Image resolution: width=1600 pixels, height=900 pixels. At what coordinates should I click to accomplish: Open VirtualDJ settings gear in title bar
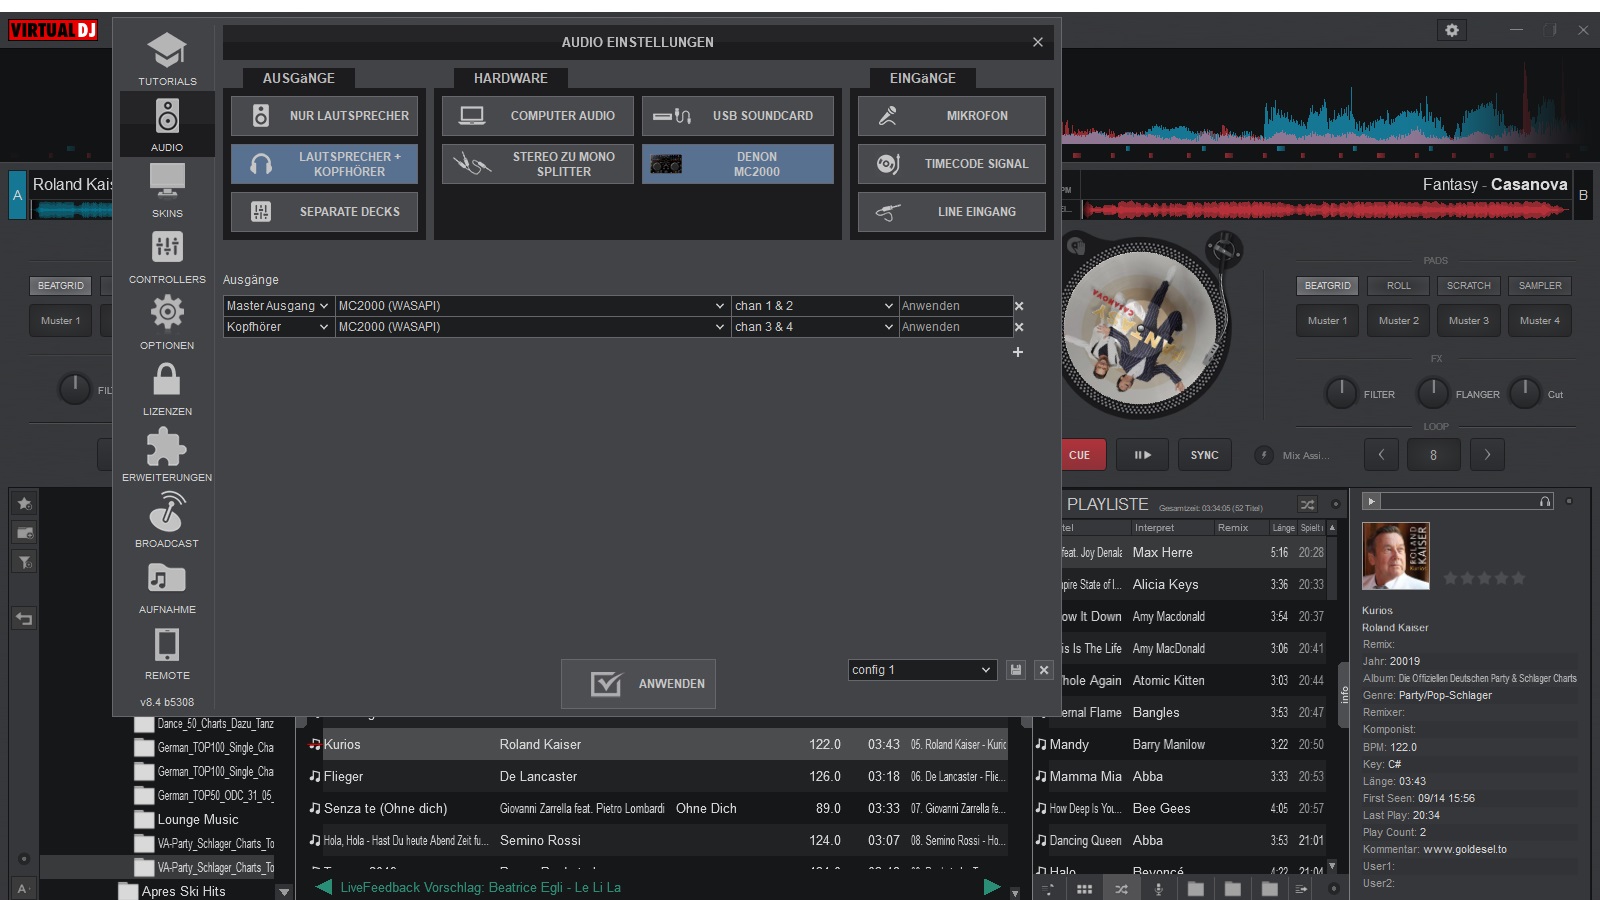1452,30
